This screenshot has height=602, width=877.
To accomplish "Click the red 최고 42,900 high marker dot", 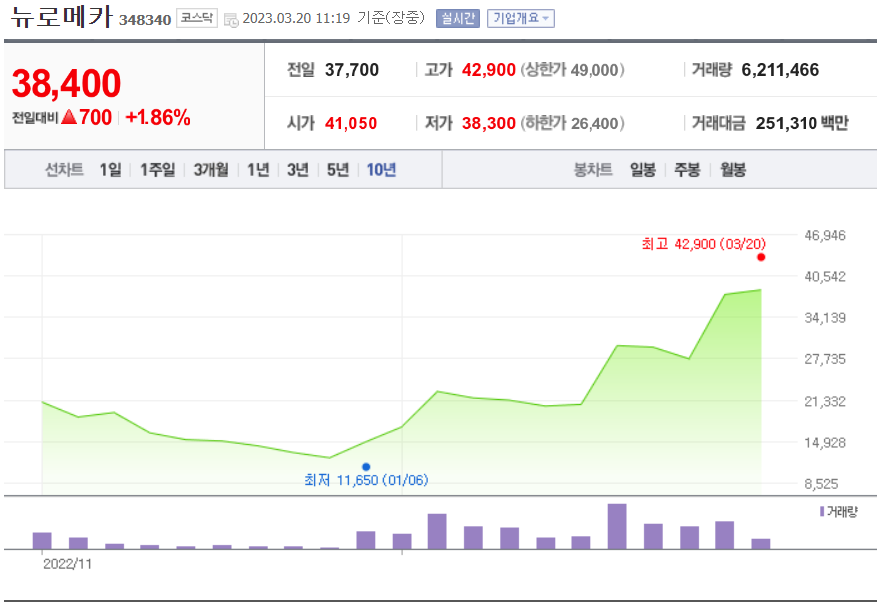I will (x=761, y=257).
